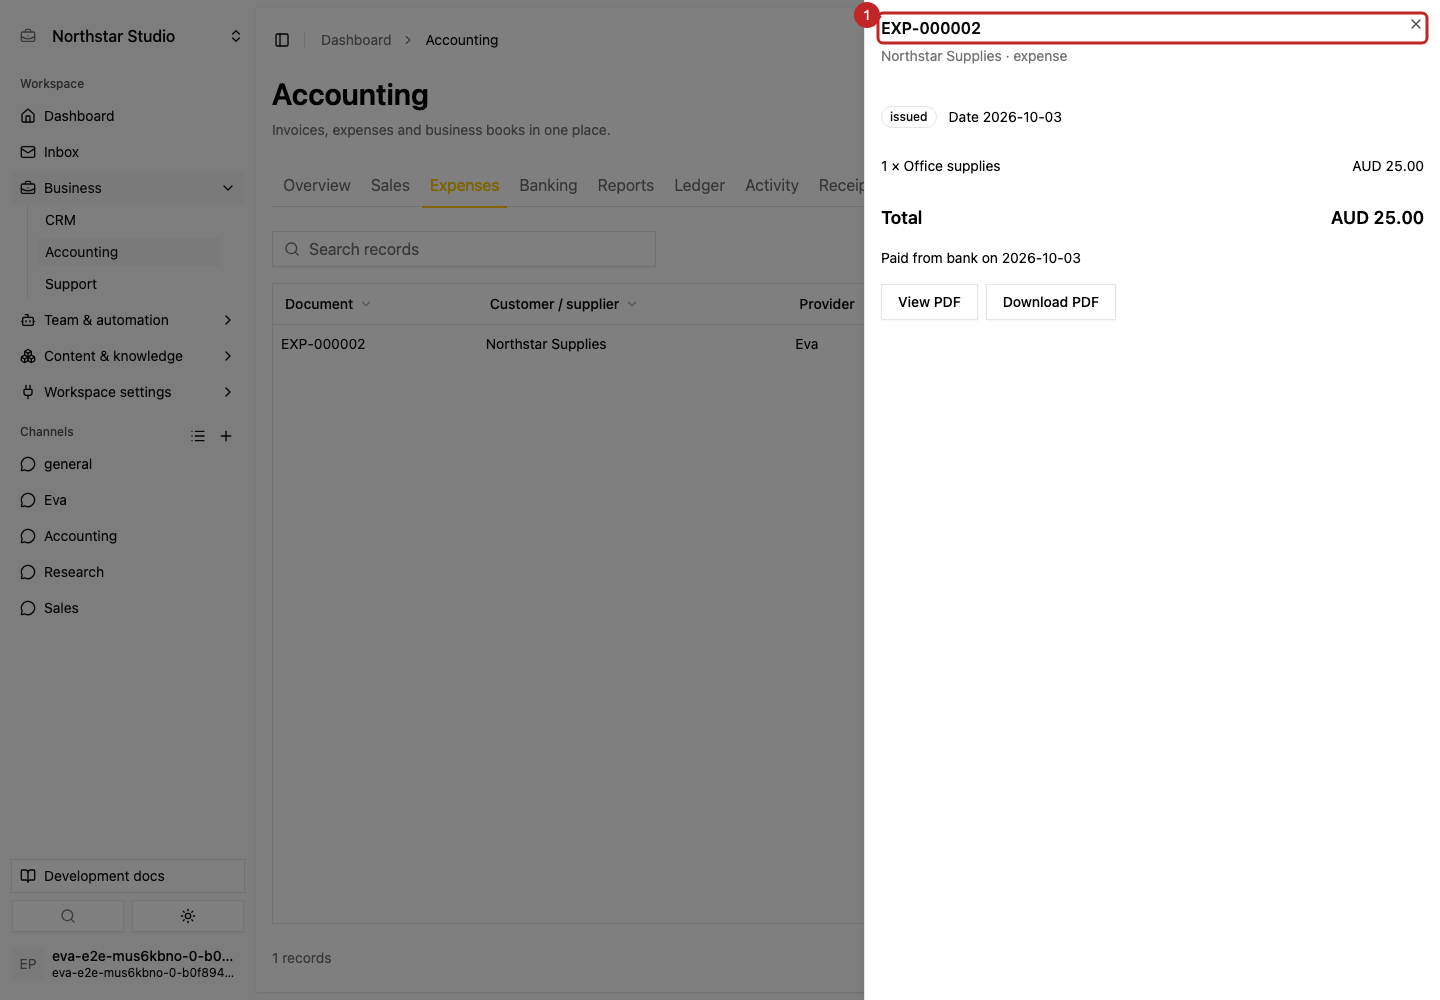
Task: Switch to the accounting Sales tab
Action: pyautogui.click(x=390, y=186)
